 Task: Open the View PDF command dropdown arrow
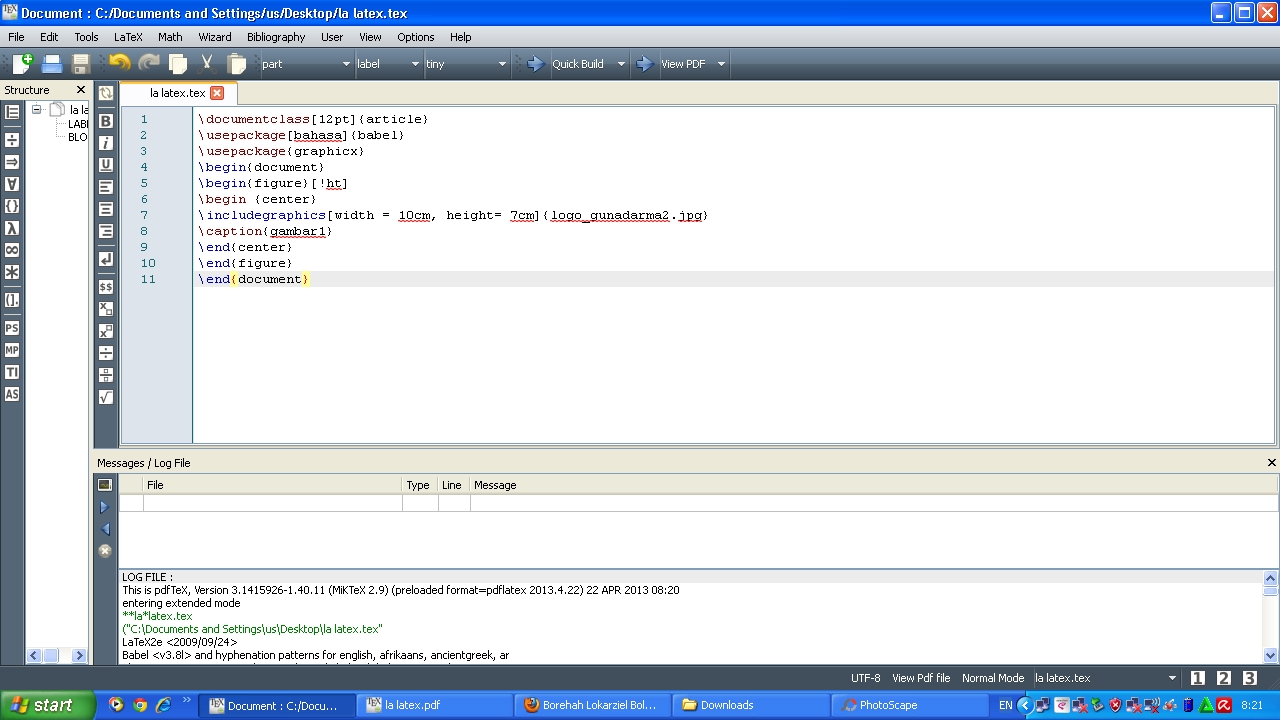[x=721, y=64]
